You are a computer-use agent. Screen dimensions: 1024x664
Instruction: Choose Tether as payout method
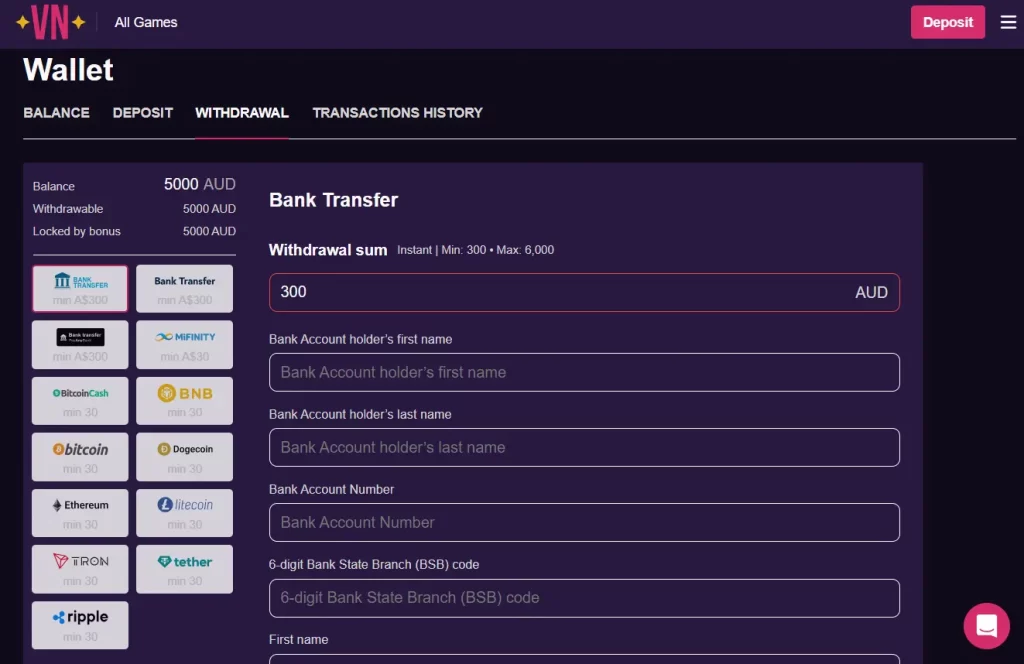click(184, 568)
